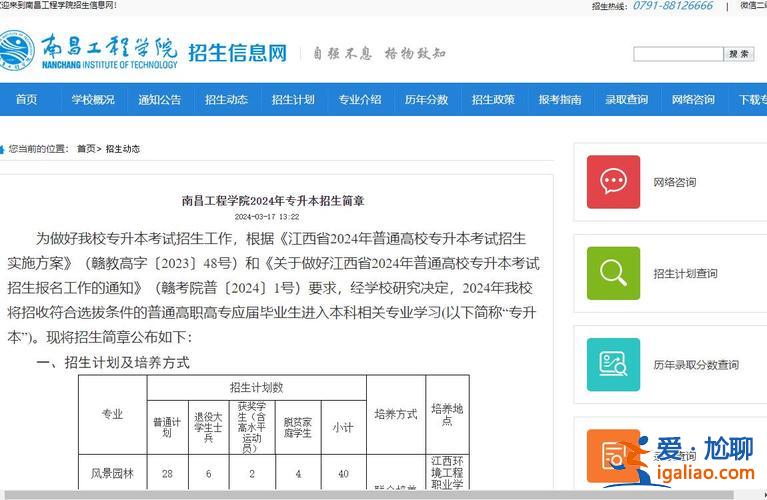This screenshot has width=767, height=500.
Task: Click the 普通计划 column header
Action: (167, 427)
